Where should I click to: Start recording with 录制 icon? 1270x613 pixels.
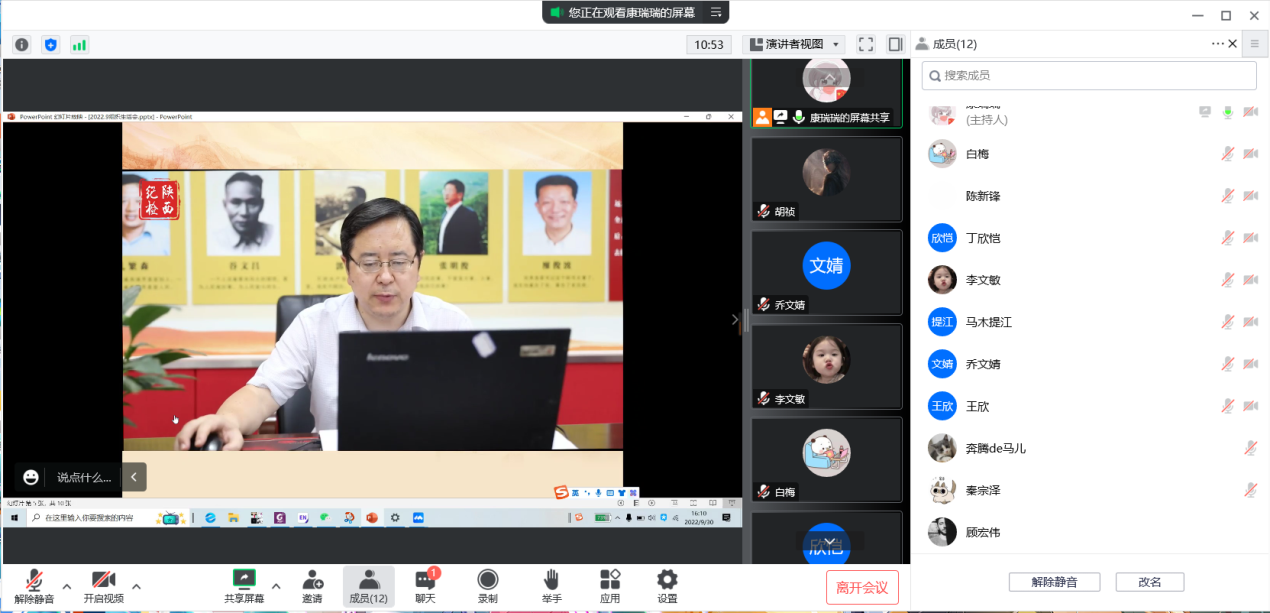[487, 586]
